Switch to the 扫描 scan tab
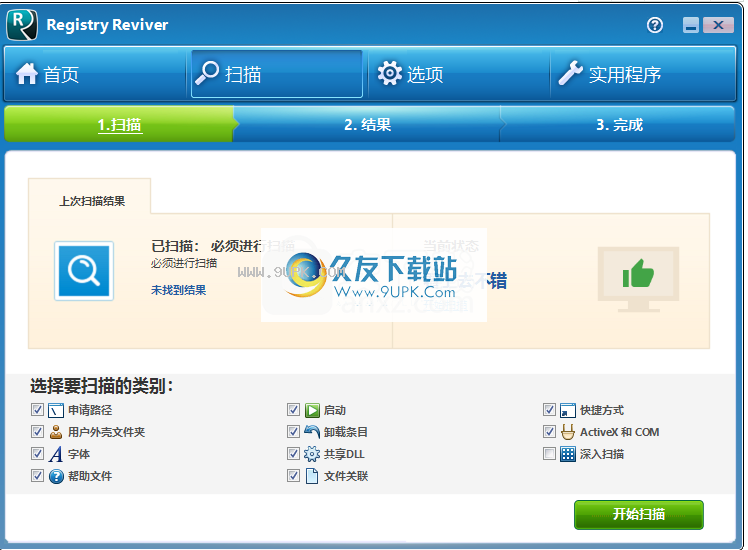Image resolution: width=748 pixels, height=550 pixels. tap(277, 74)
